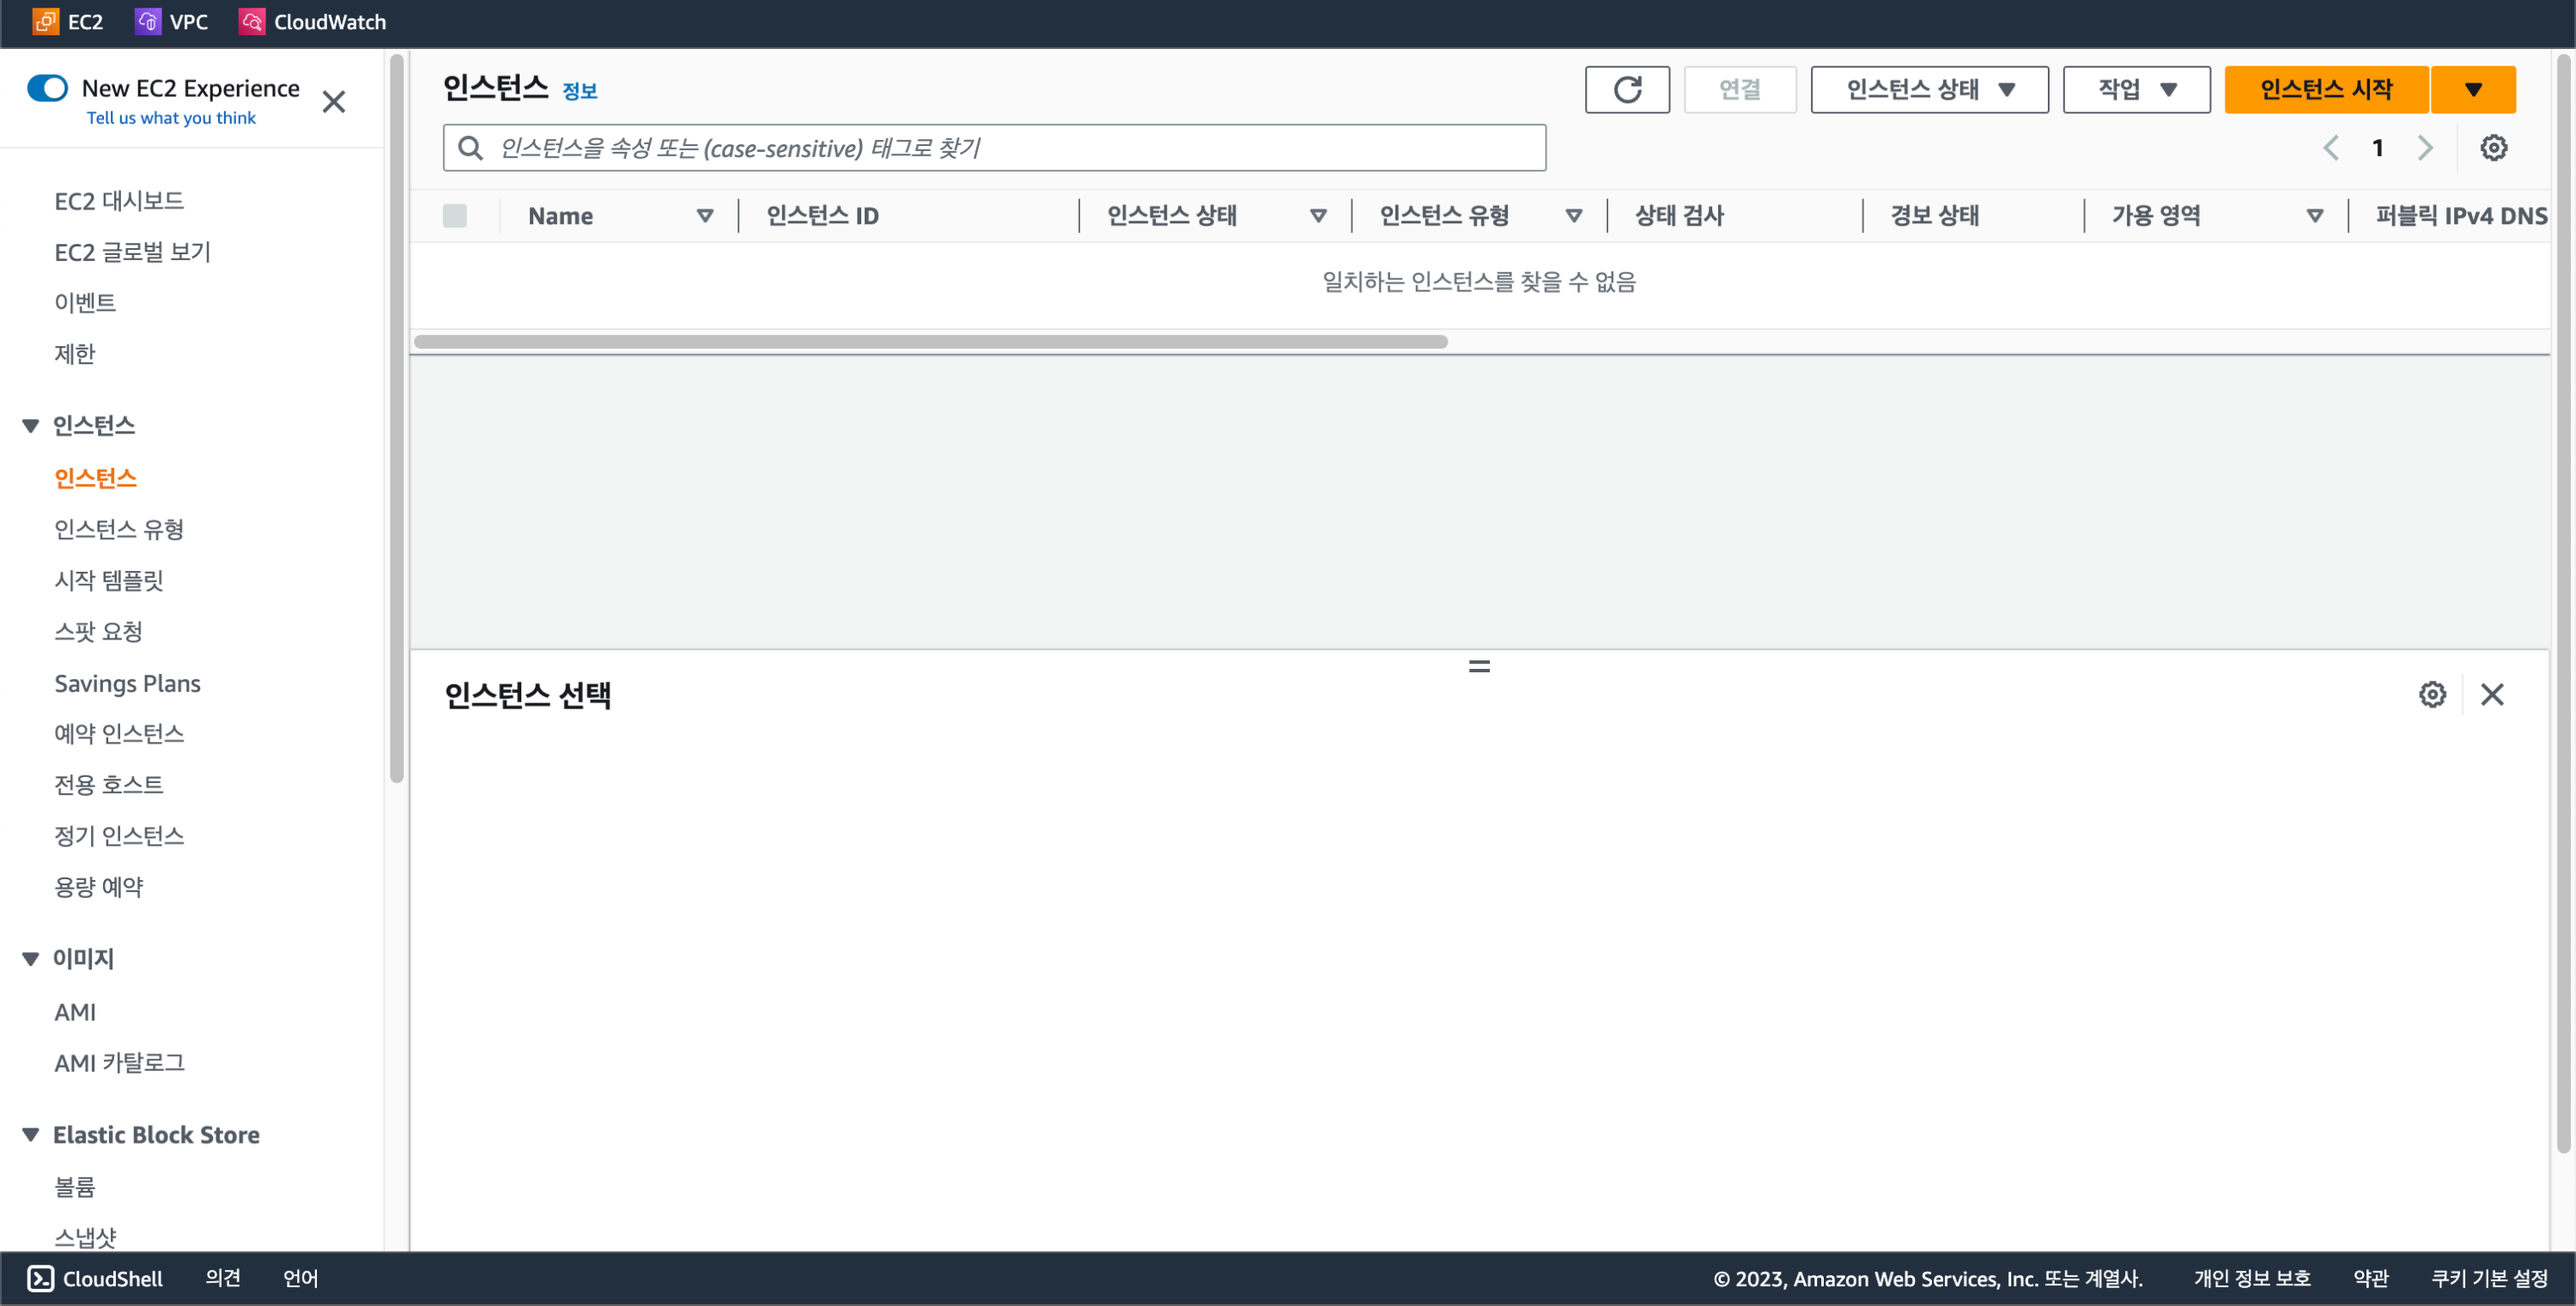2576x1306 pixels.
Task: Click the EC2 service shortcut icon
Action: click(x=45, y=22)
